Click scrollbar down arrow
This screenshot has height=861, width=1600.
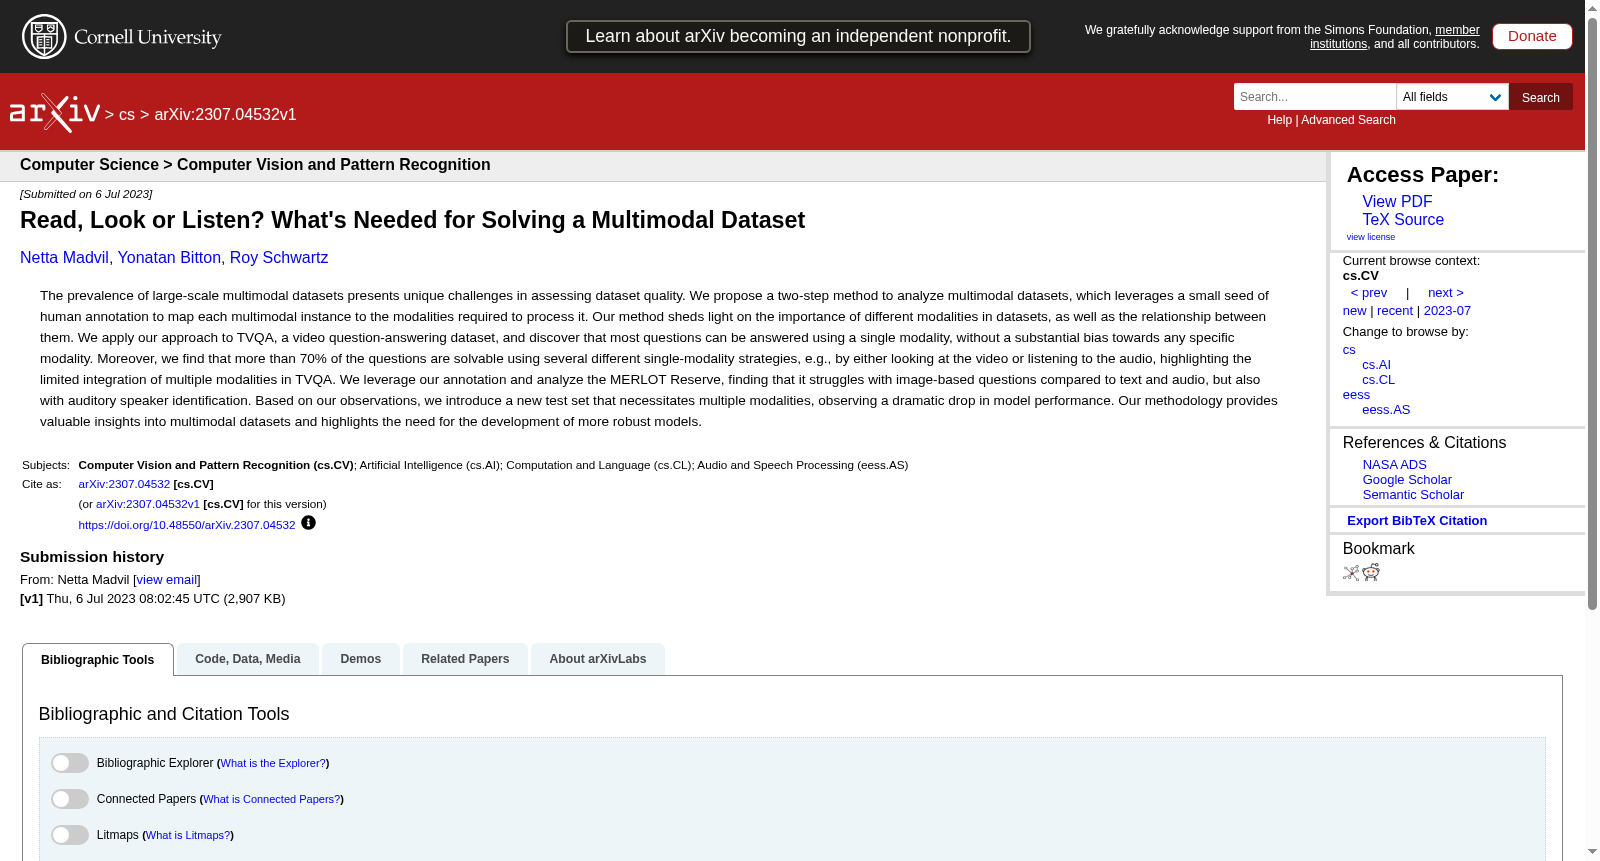point(1592,852)
